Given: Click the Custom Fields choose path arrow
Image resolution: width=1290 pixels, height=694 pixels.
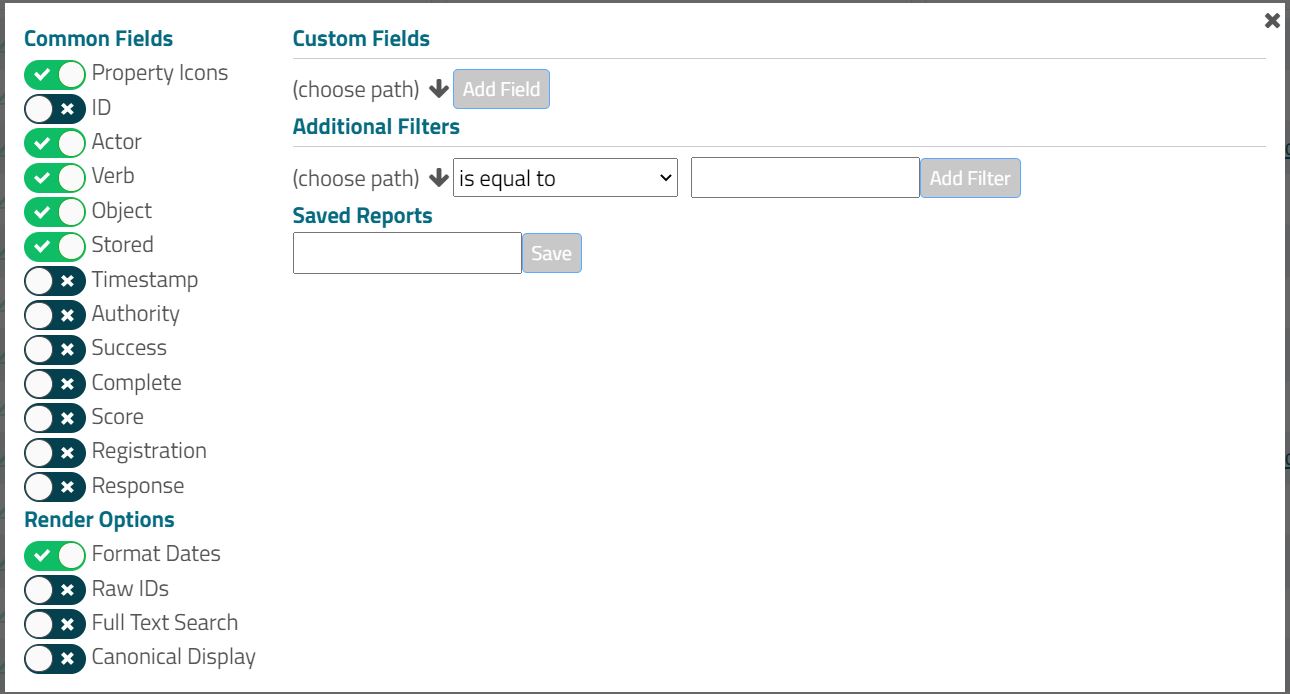Looking at the screenshot, I should pos(438,89).
